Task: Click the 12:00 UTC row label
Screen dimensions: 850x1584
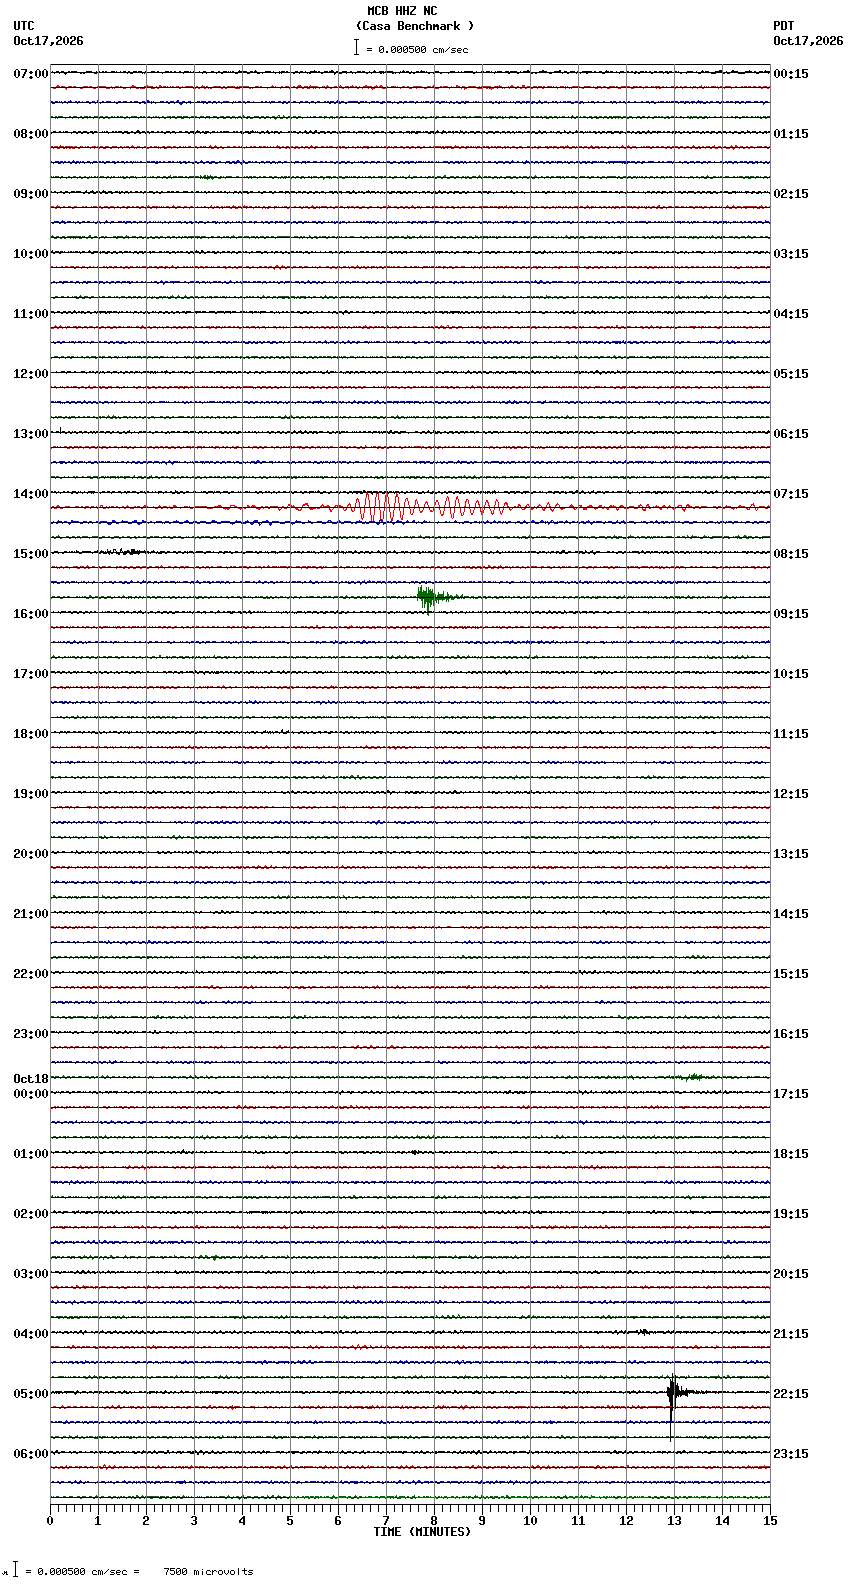Action: click(31, 374)
